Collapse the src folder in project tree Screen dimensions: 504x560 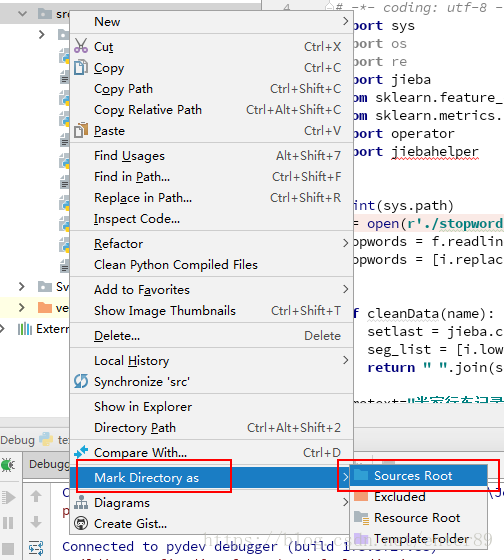pos(23,14)
